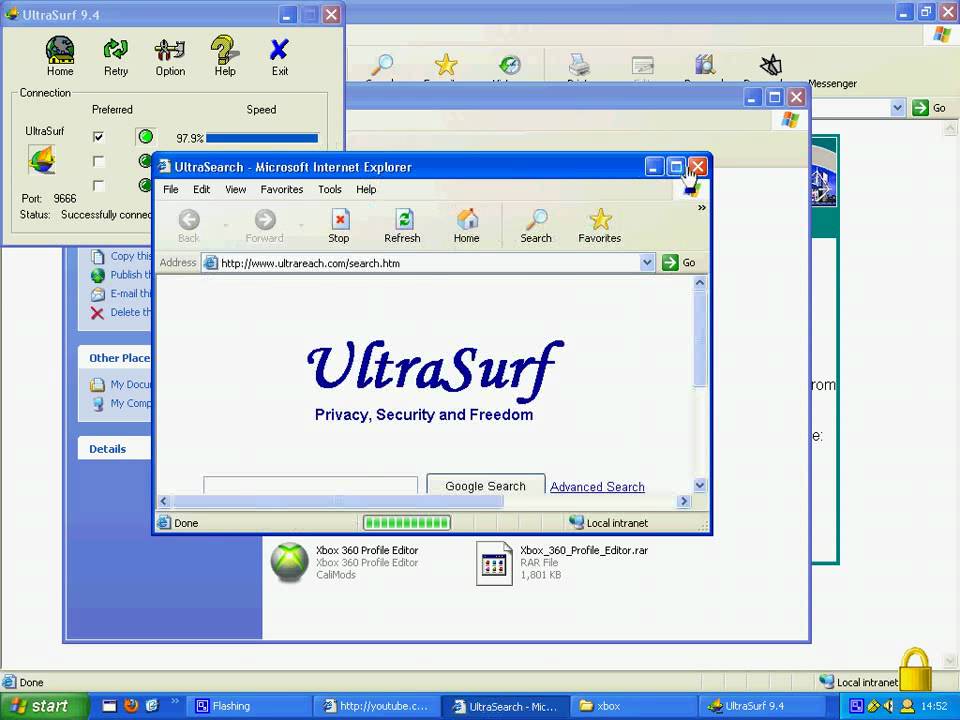Image resolution: width=960 pixels, height=720 pixels.
Task: Open Forward history dropdown arrow in UltraSearch
Action: [x=301, y=225]
